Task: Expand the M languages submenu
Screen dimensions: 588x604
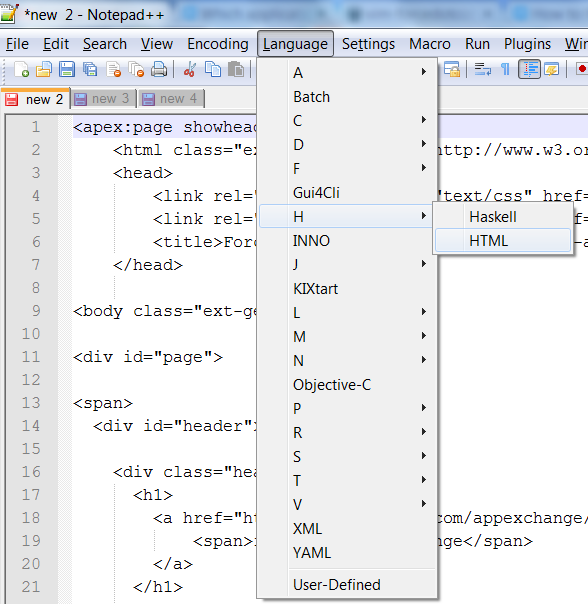Action: 348,336
